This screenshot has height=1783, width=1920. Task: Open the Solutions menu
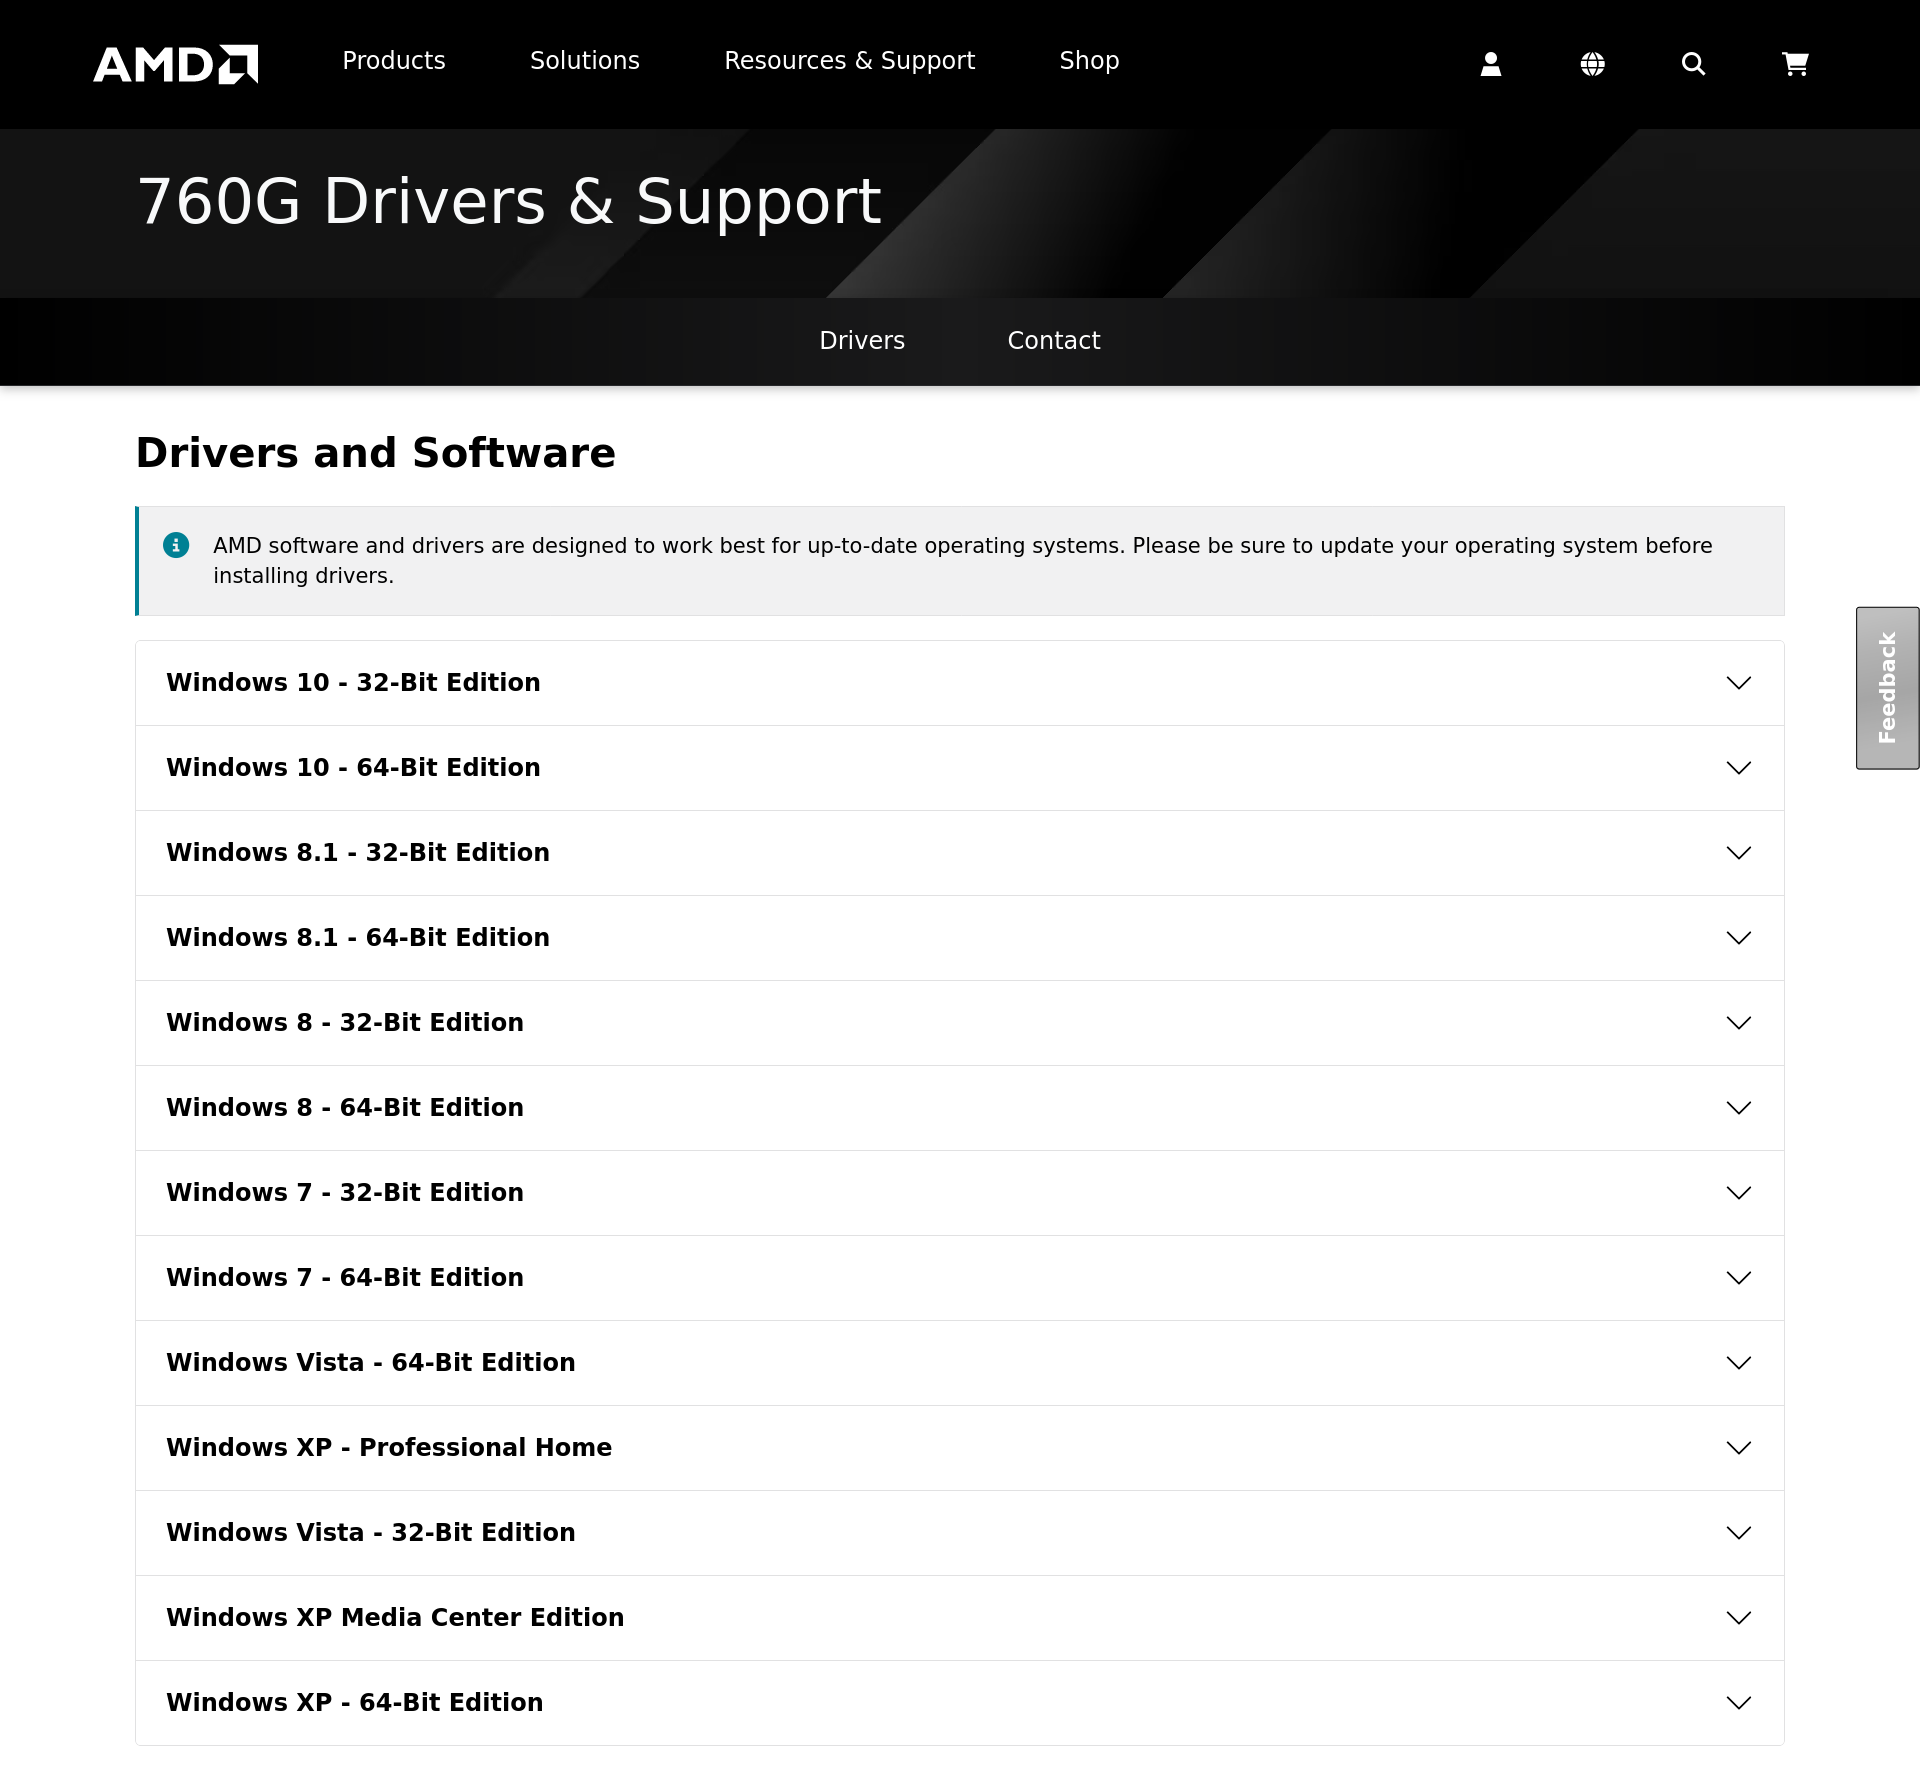coord(585,61)
